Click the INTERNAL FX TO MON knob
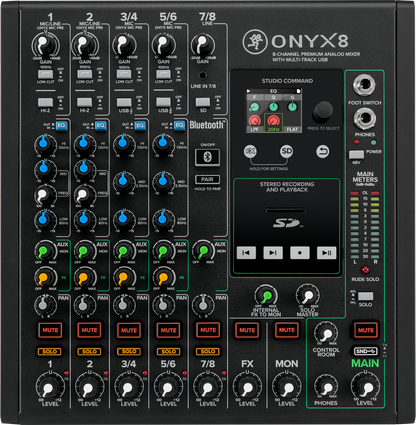The width and height of the screenshot is (416, 425). [266, 296]
